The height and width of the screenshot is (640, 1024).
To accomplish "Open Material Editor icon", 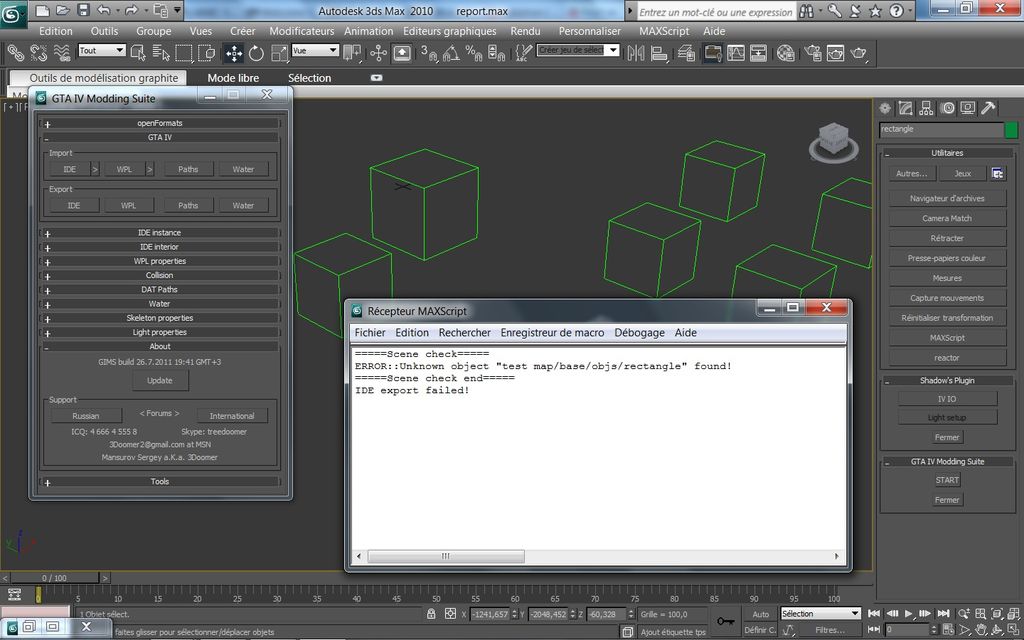I will [x=786, y=53].
